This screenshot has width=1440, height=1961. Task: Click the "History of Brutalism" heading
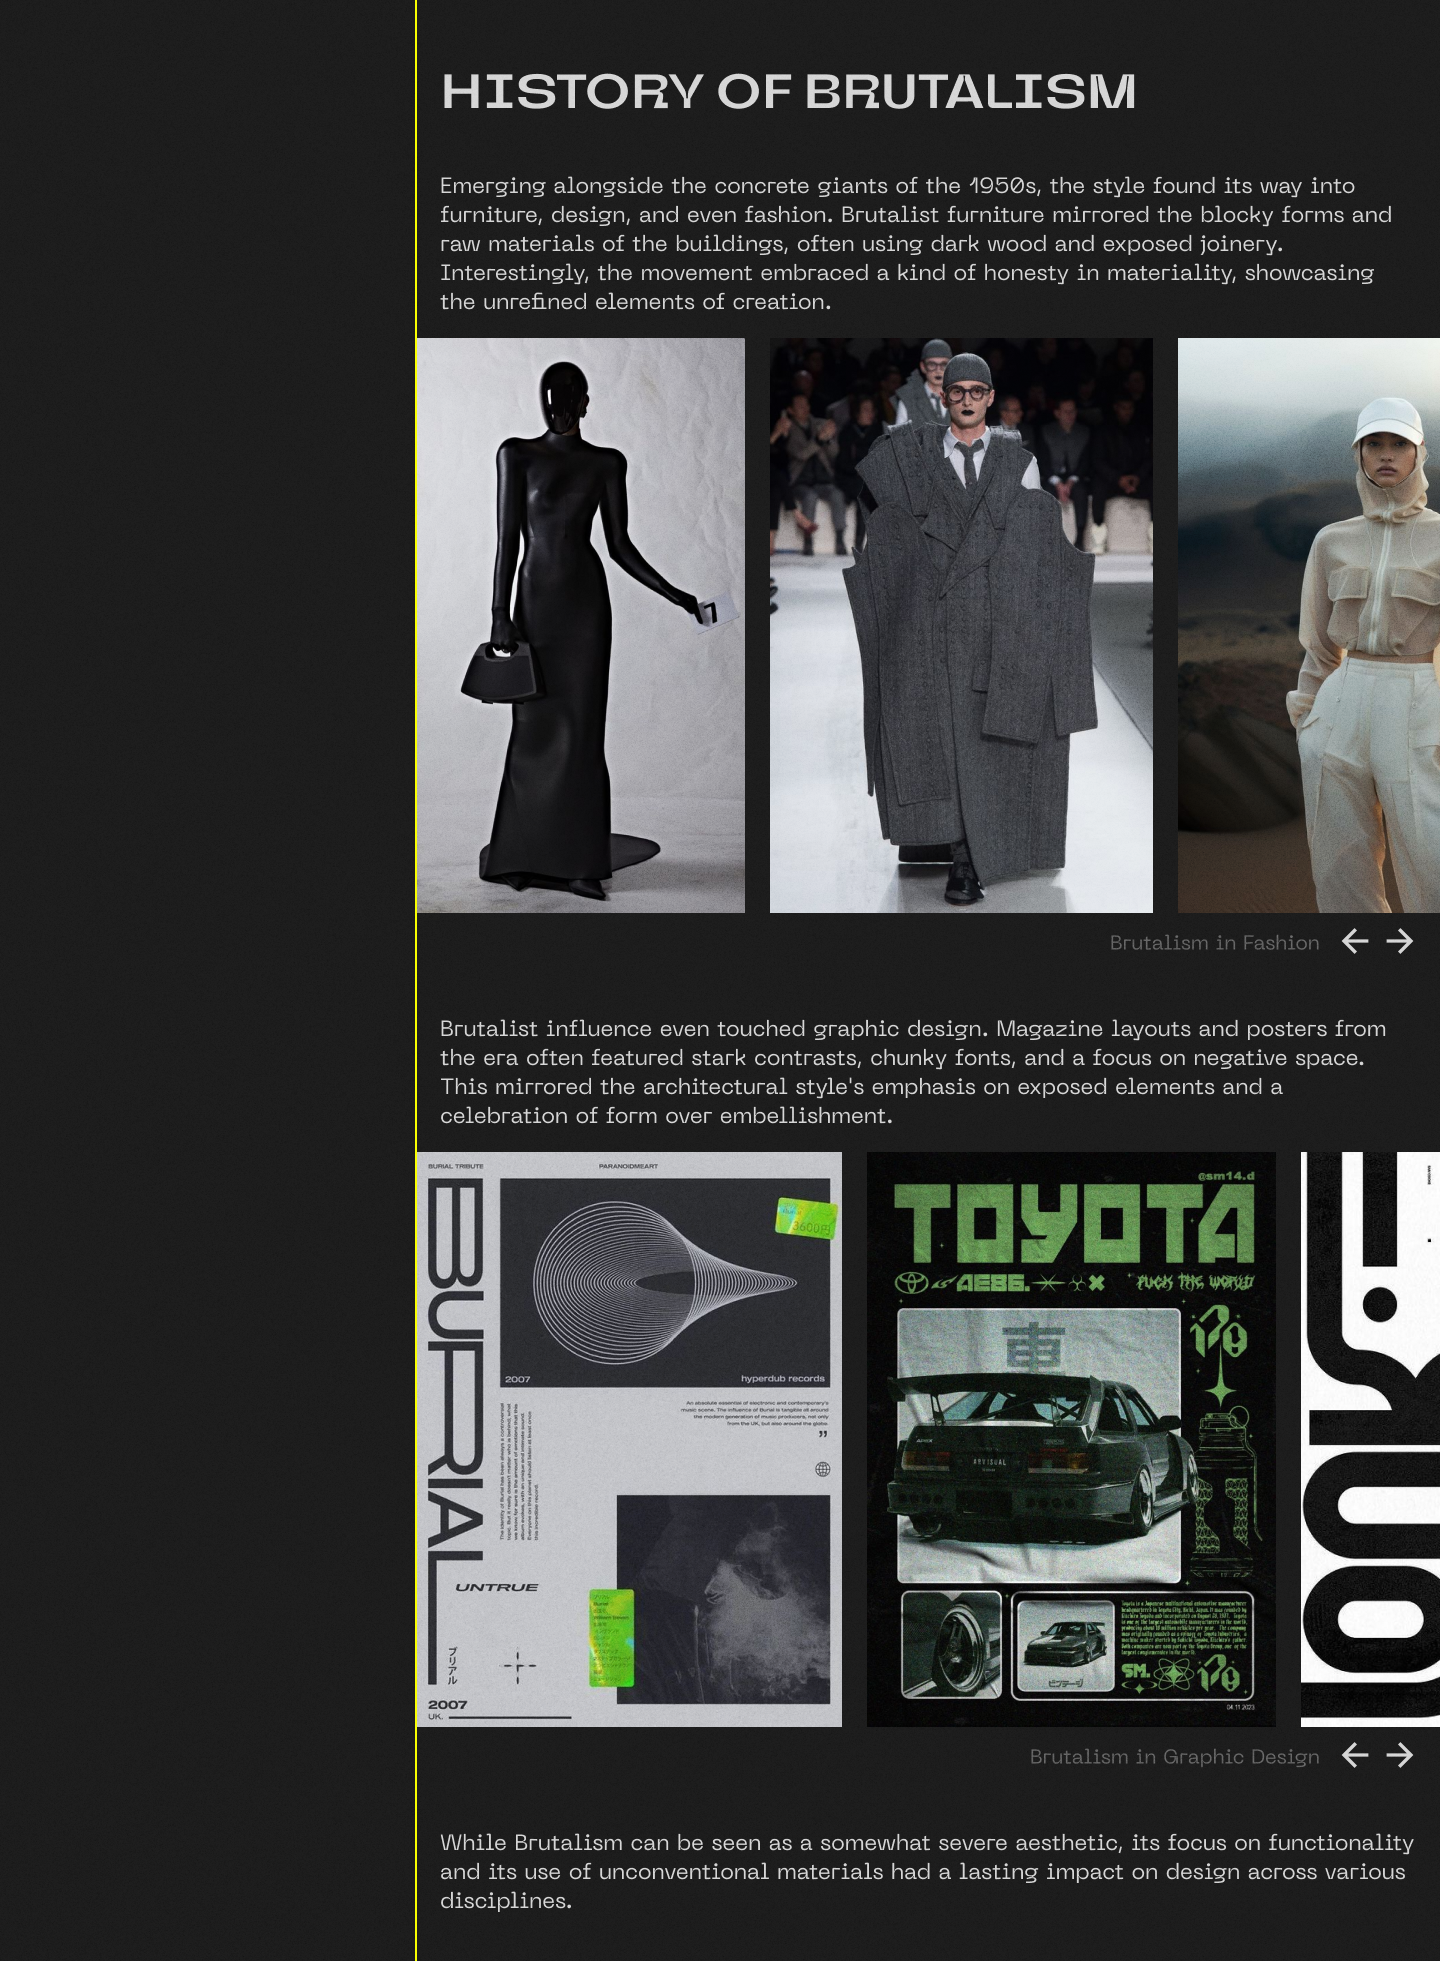coord(788,92)
